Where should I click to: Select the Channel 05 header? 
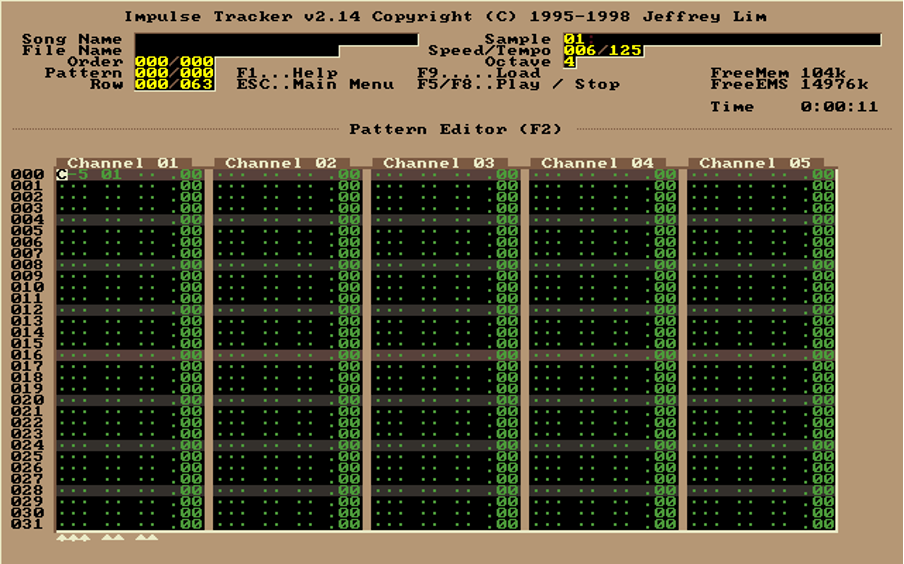(x=755, y=163)
